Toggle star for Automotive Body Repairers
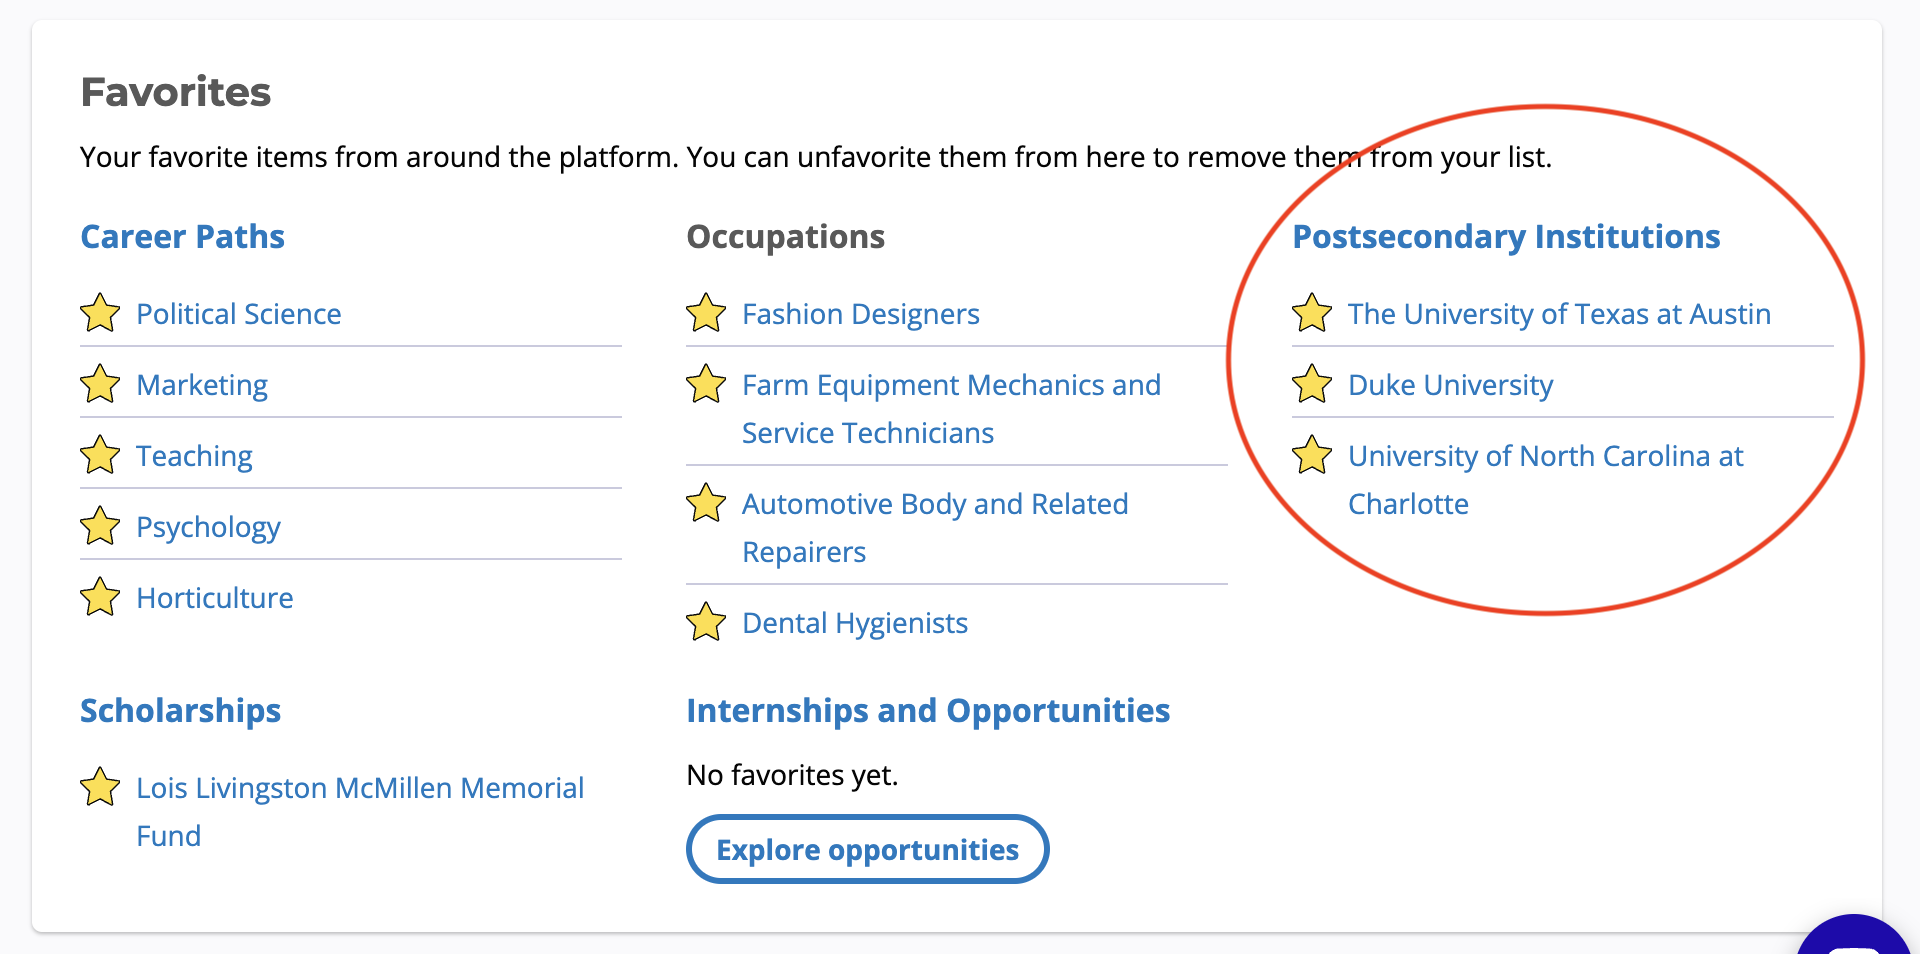 (706, 503)
